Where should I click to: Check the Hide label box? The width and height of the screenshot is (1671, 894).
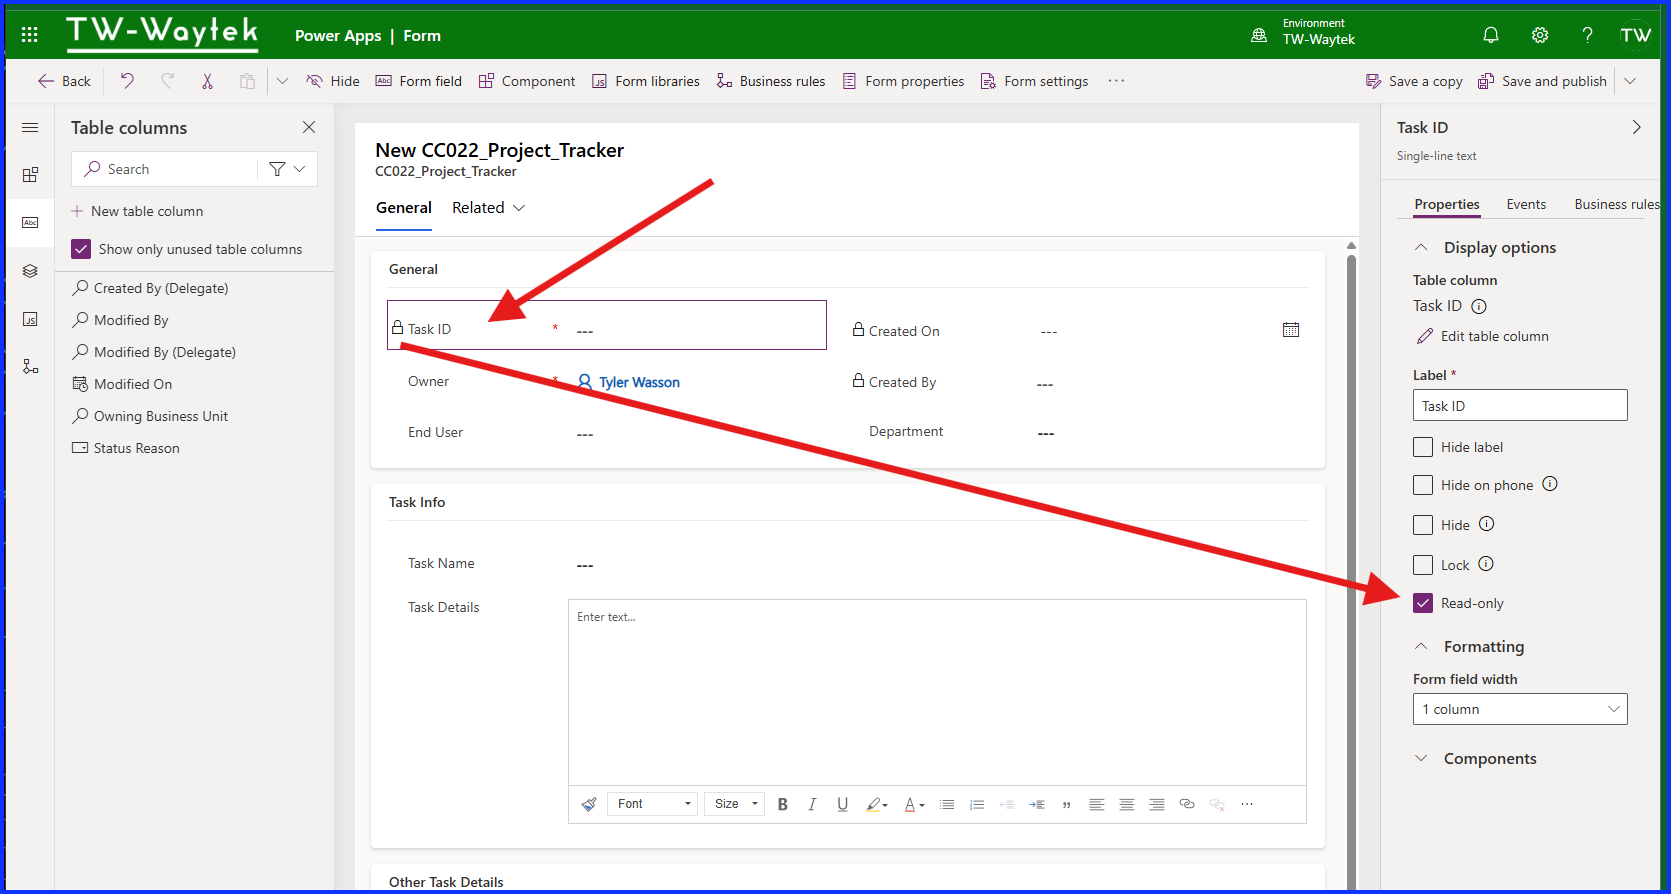1423,447
